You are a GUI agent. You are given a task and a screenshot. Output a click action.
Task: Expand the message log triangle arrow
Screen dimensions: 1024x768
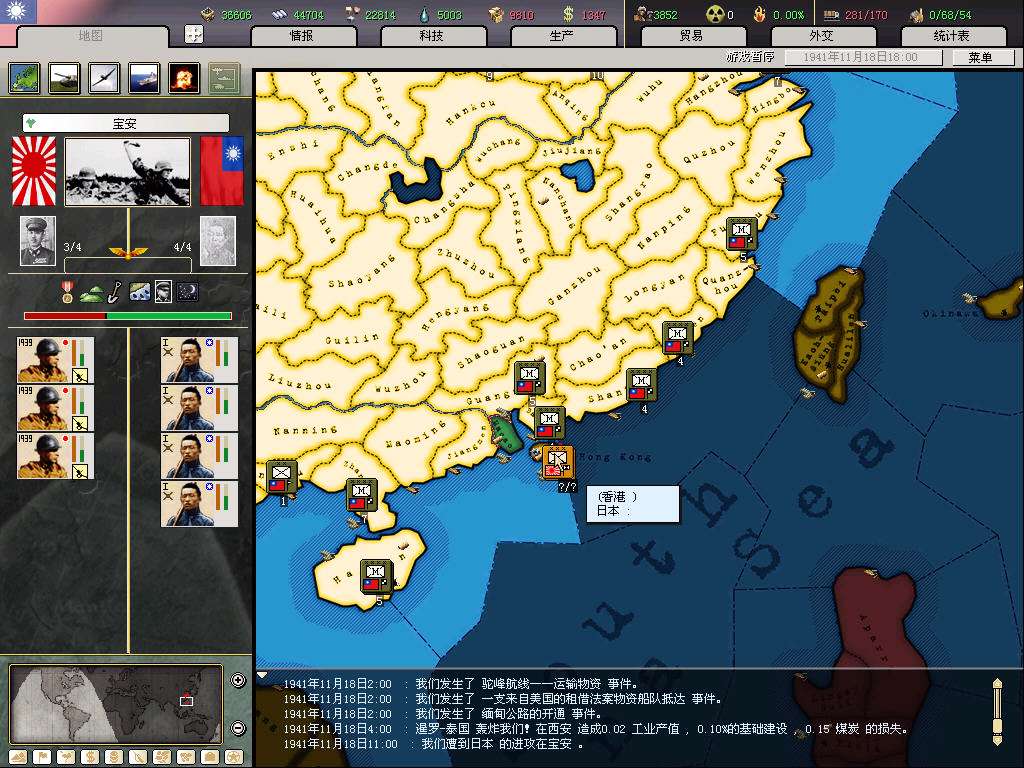tap(262, 675)
